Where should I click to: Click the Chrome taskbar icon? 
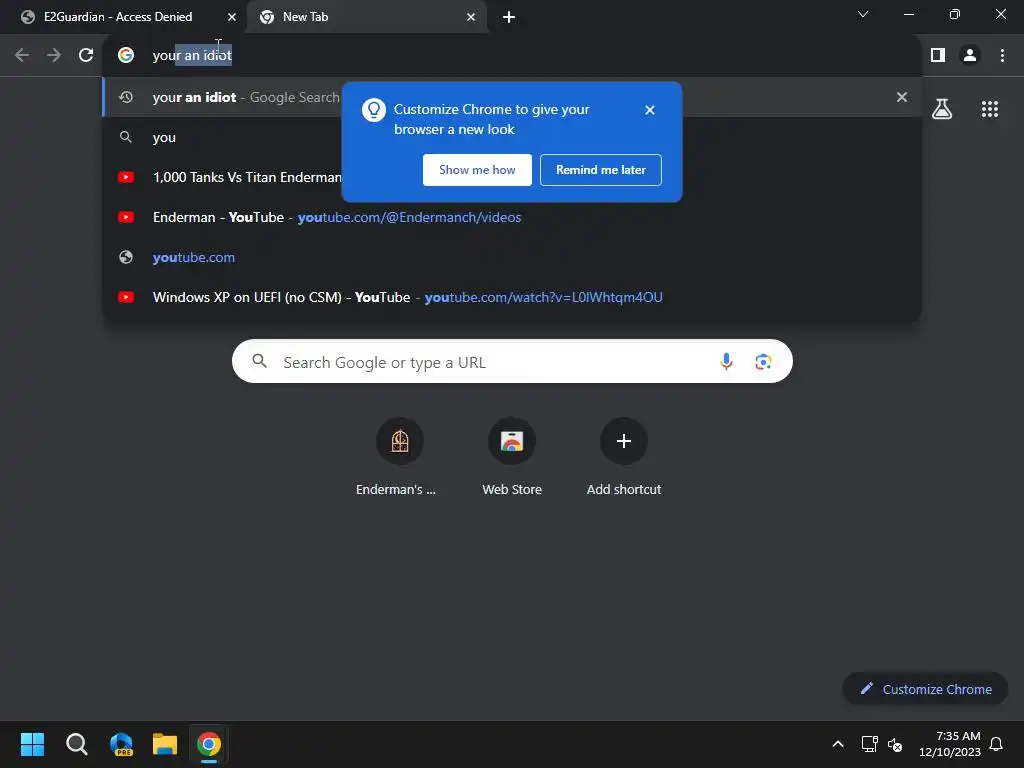click(x=209, y=744)
